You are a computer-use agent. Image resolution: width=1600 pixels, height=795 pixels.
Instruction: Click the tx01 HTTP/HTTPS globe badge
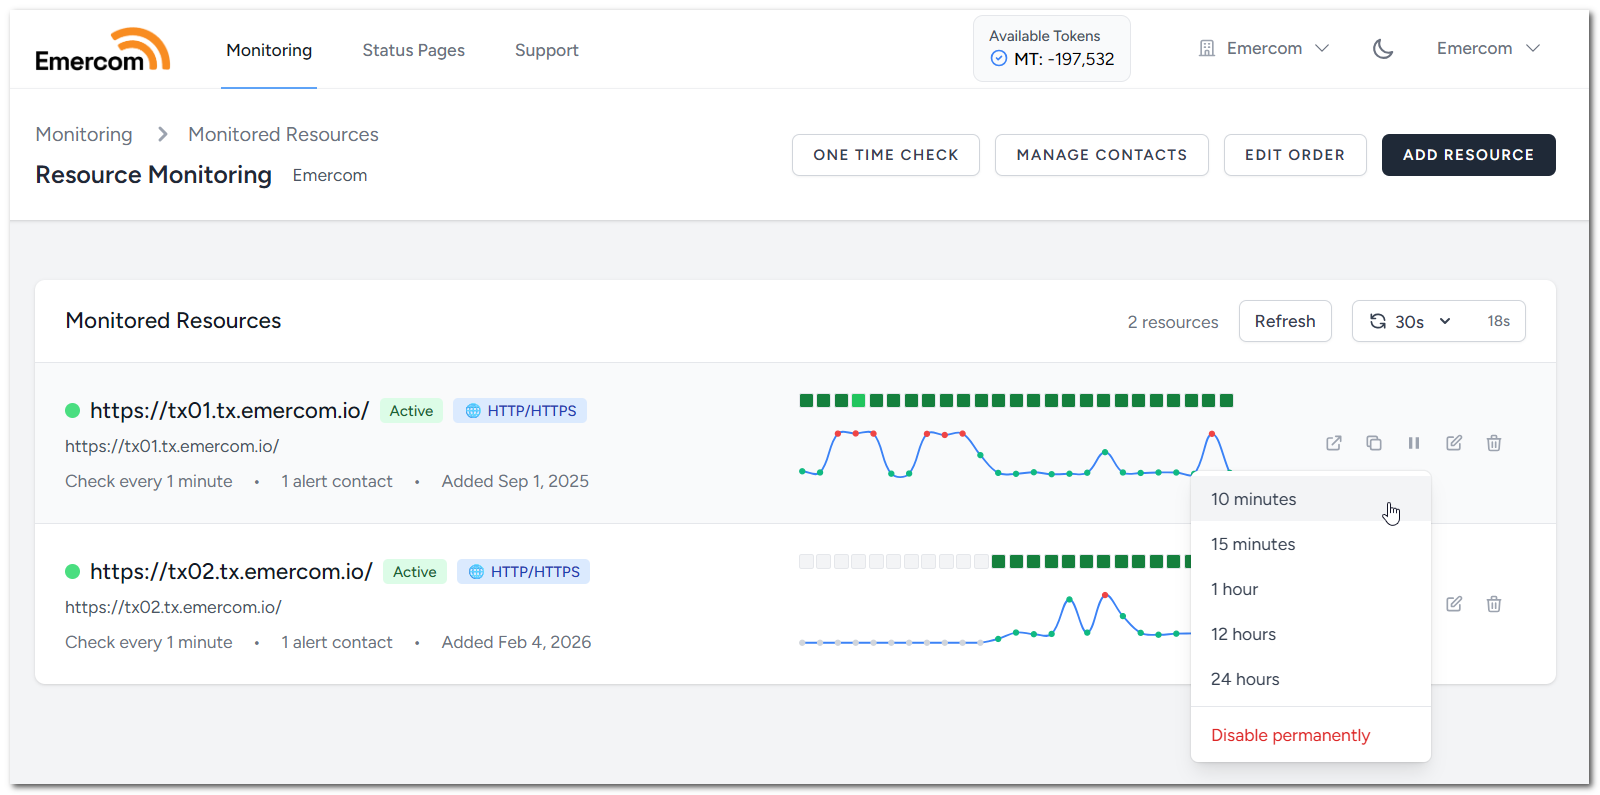520,411
